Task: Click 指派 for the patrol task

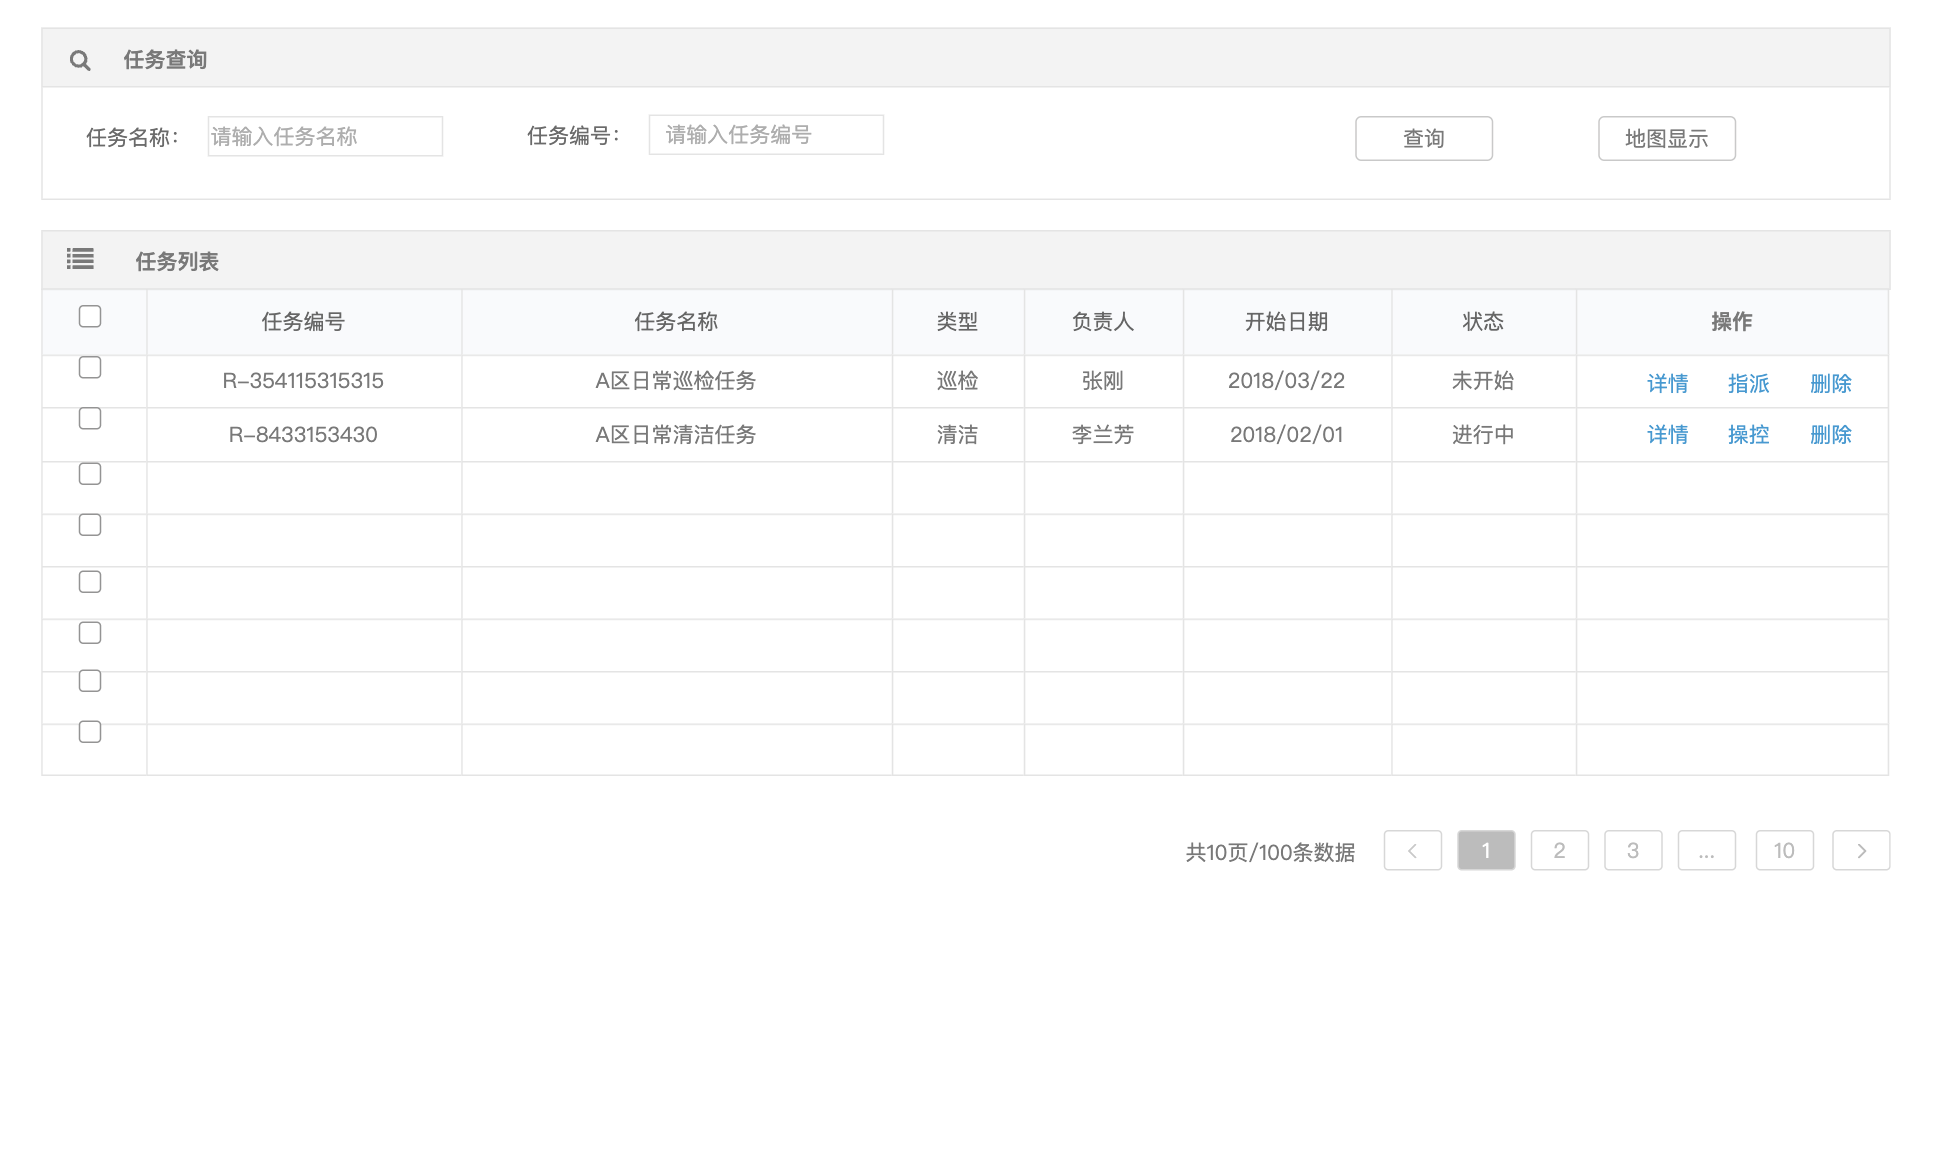Action: (1748, 384)
